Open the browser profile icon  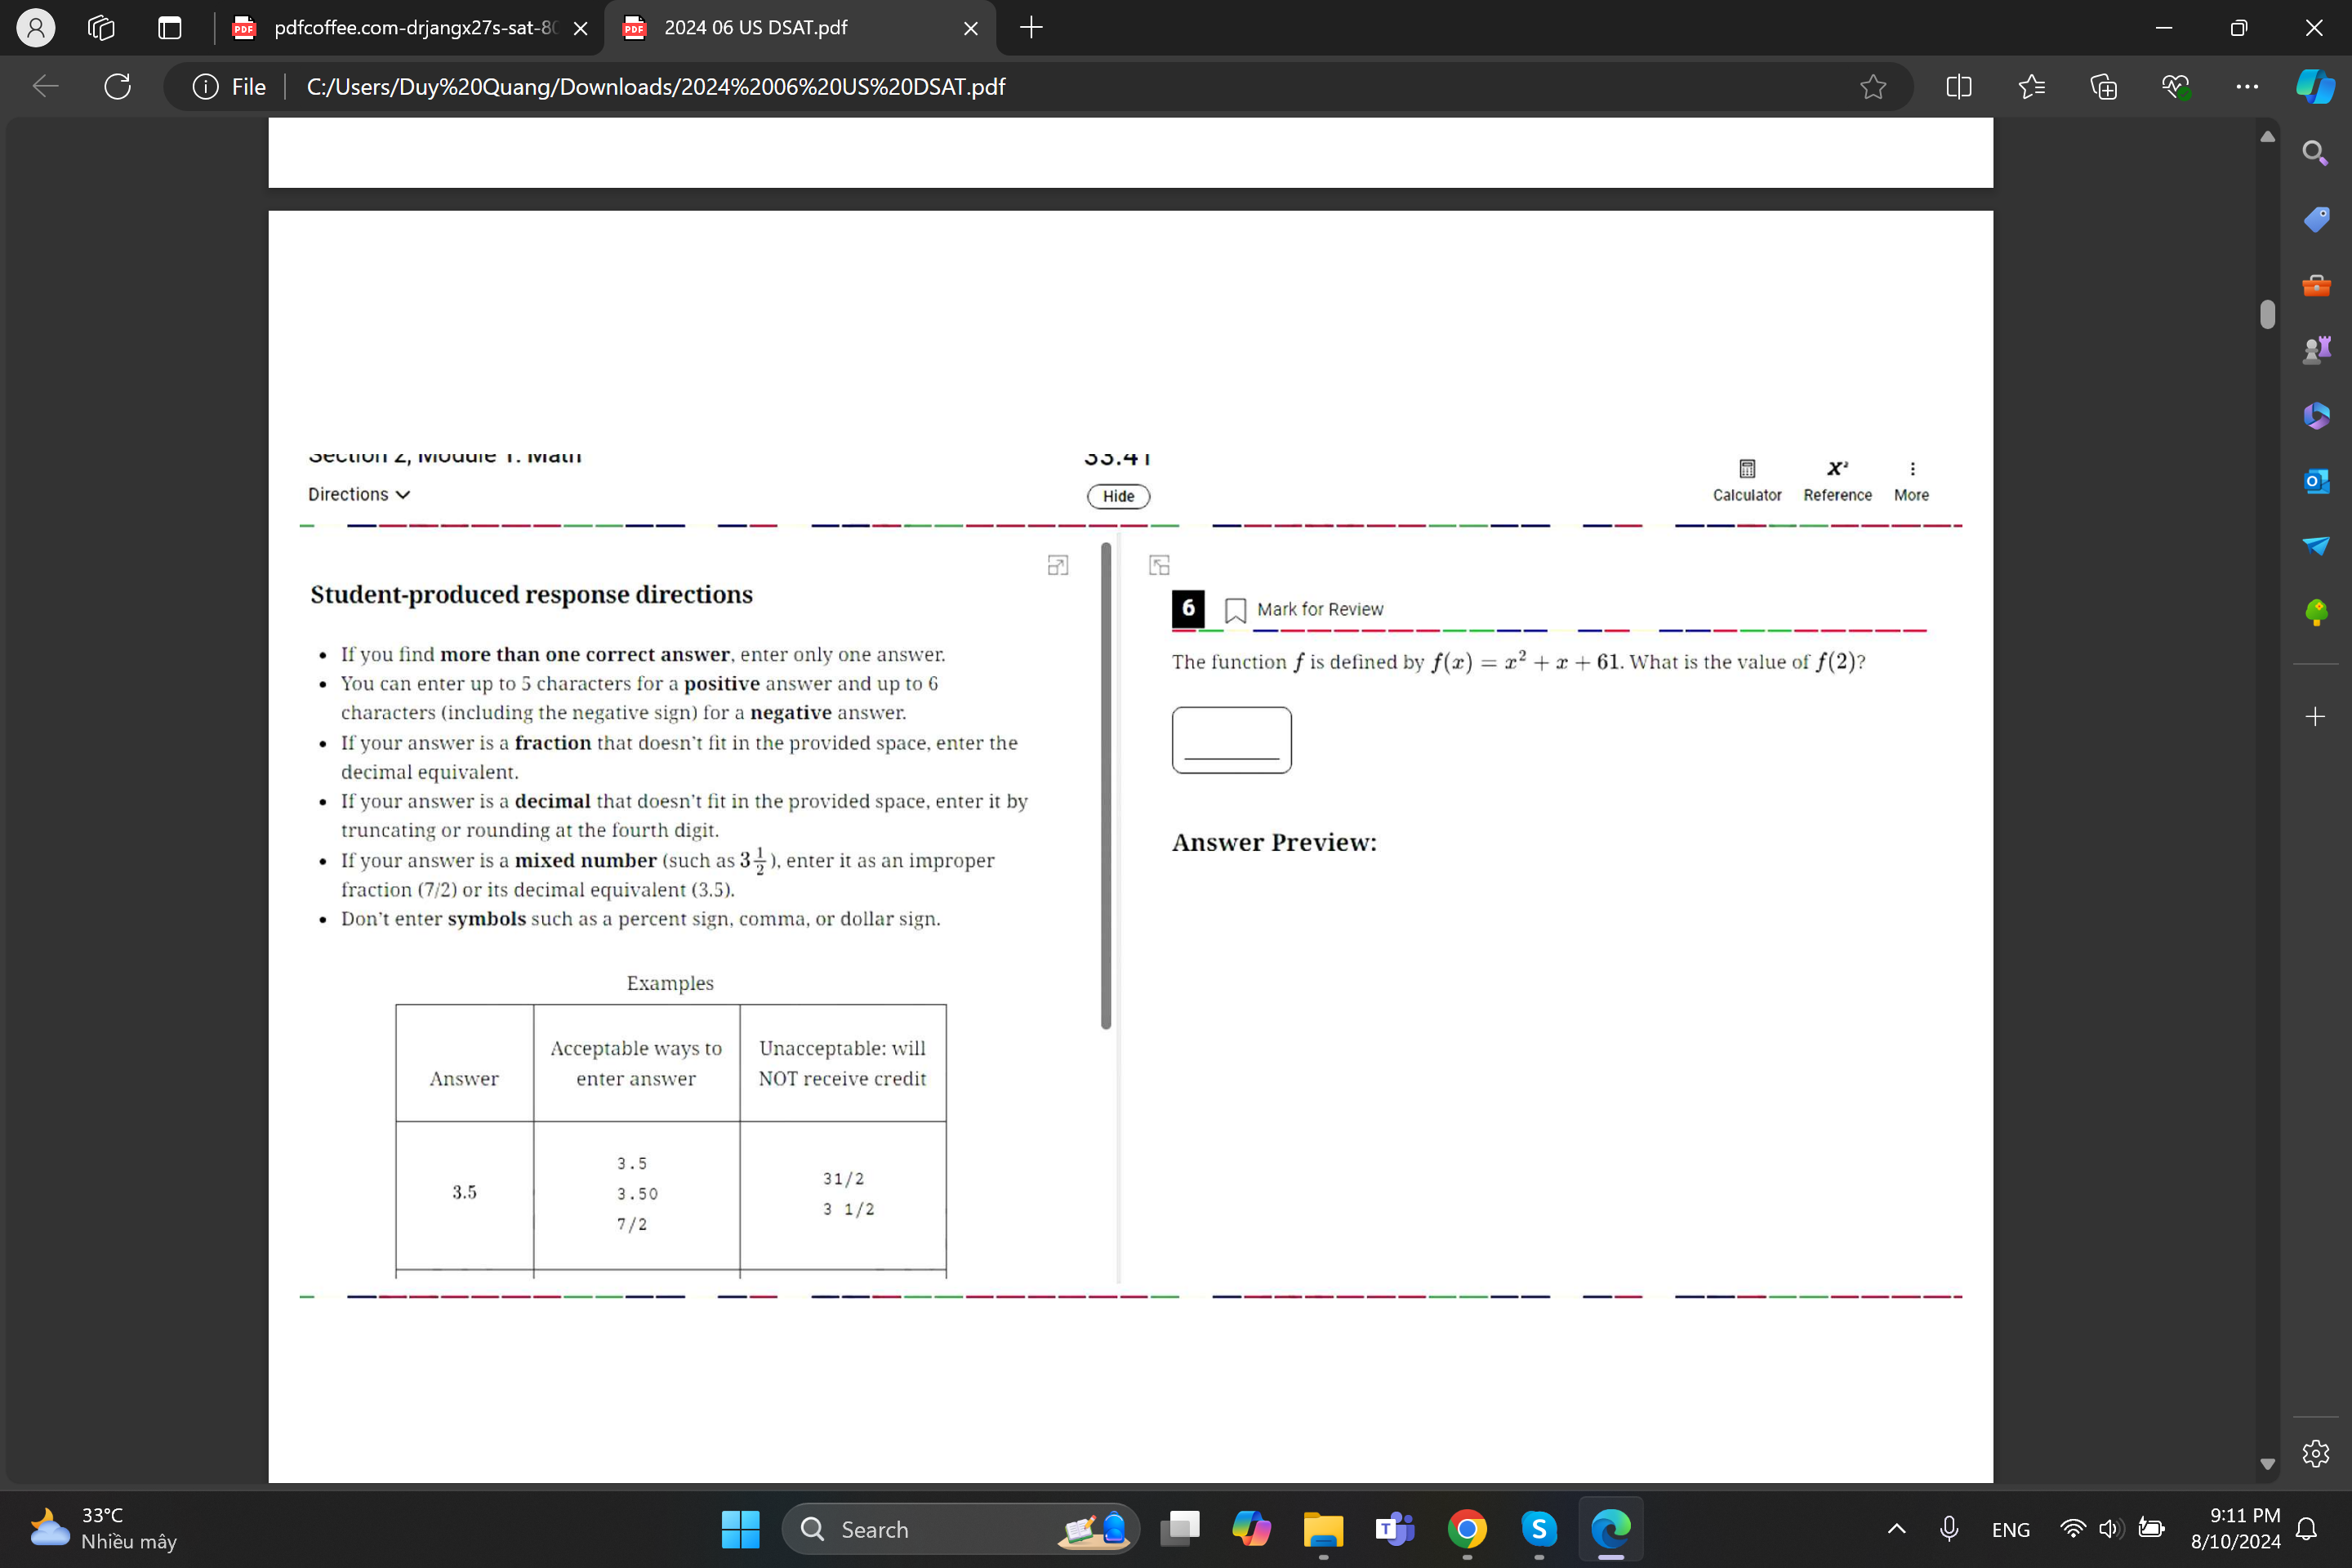36,27
